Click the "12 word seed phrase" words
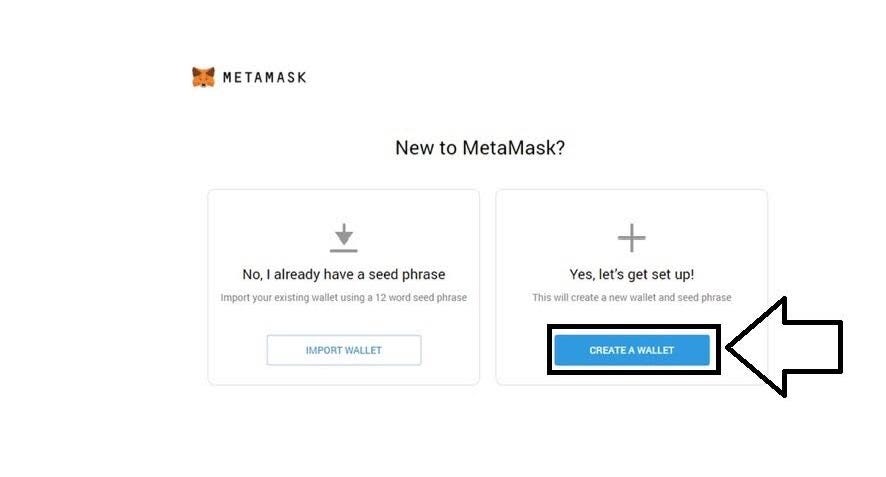This screenshot has height=477, width=886. pos(421,297)
